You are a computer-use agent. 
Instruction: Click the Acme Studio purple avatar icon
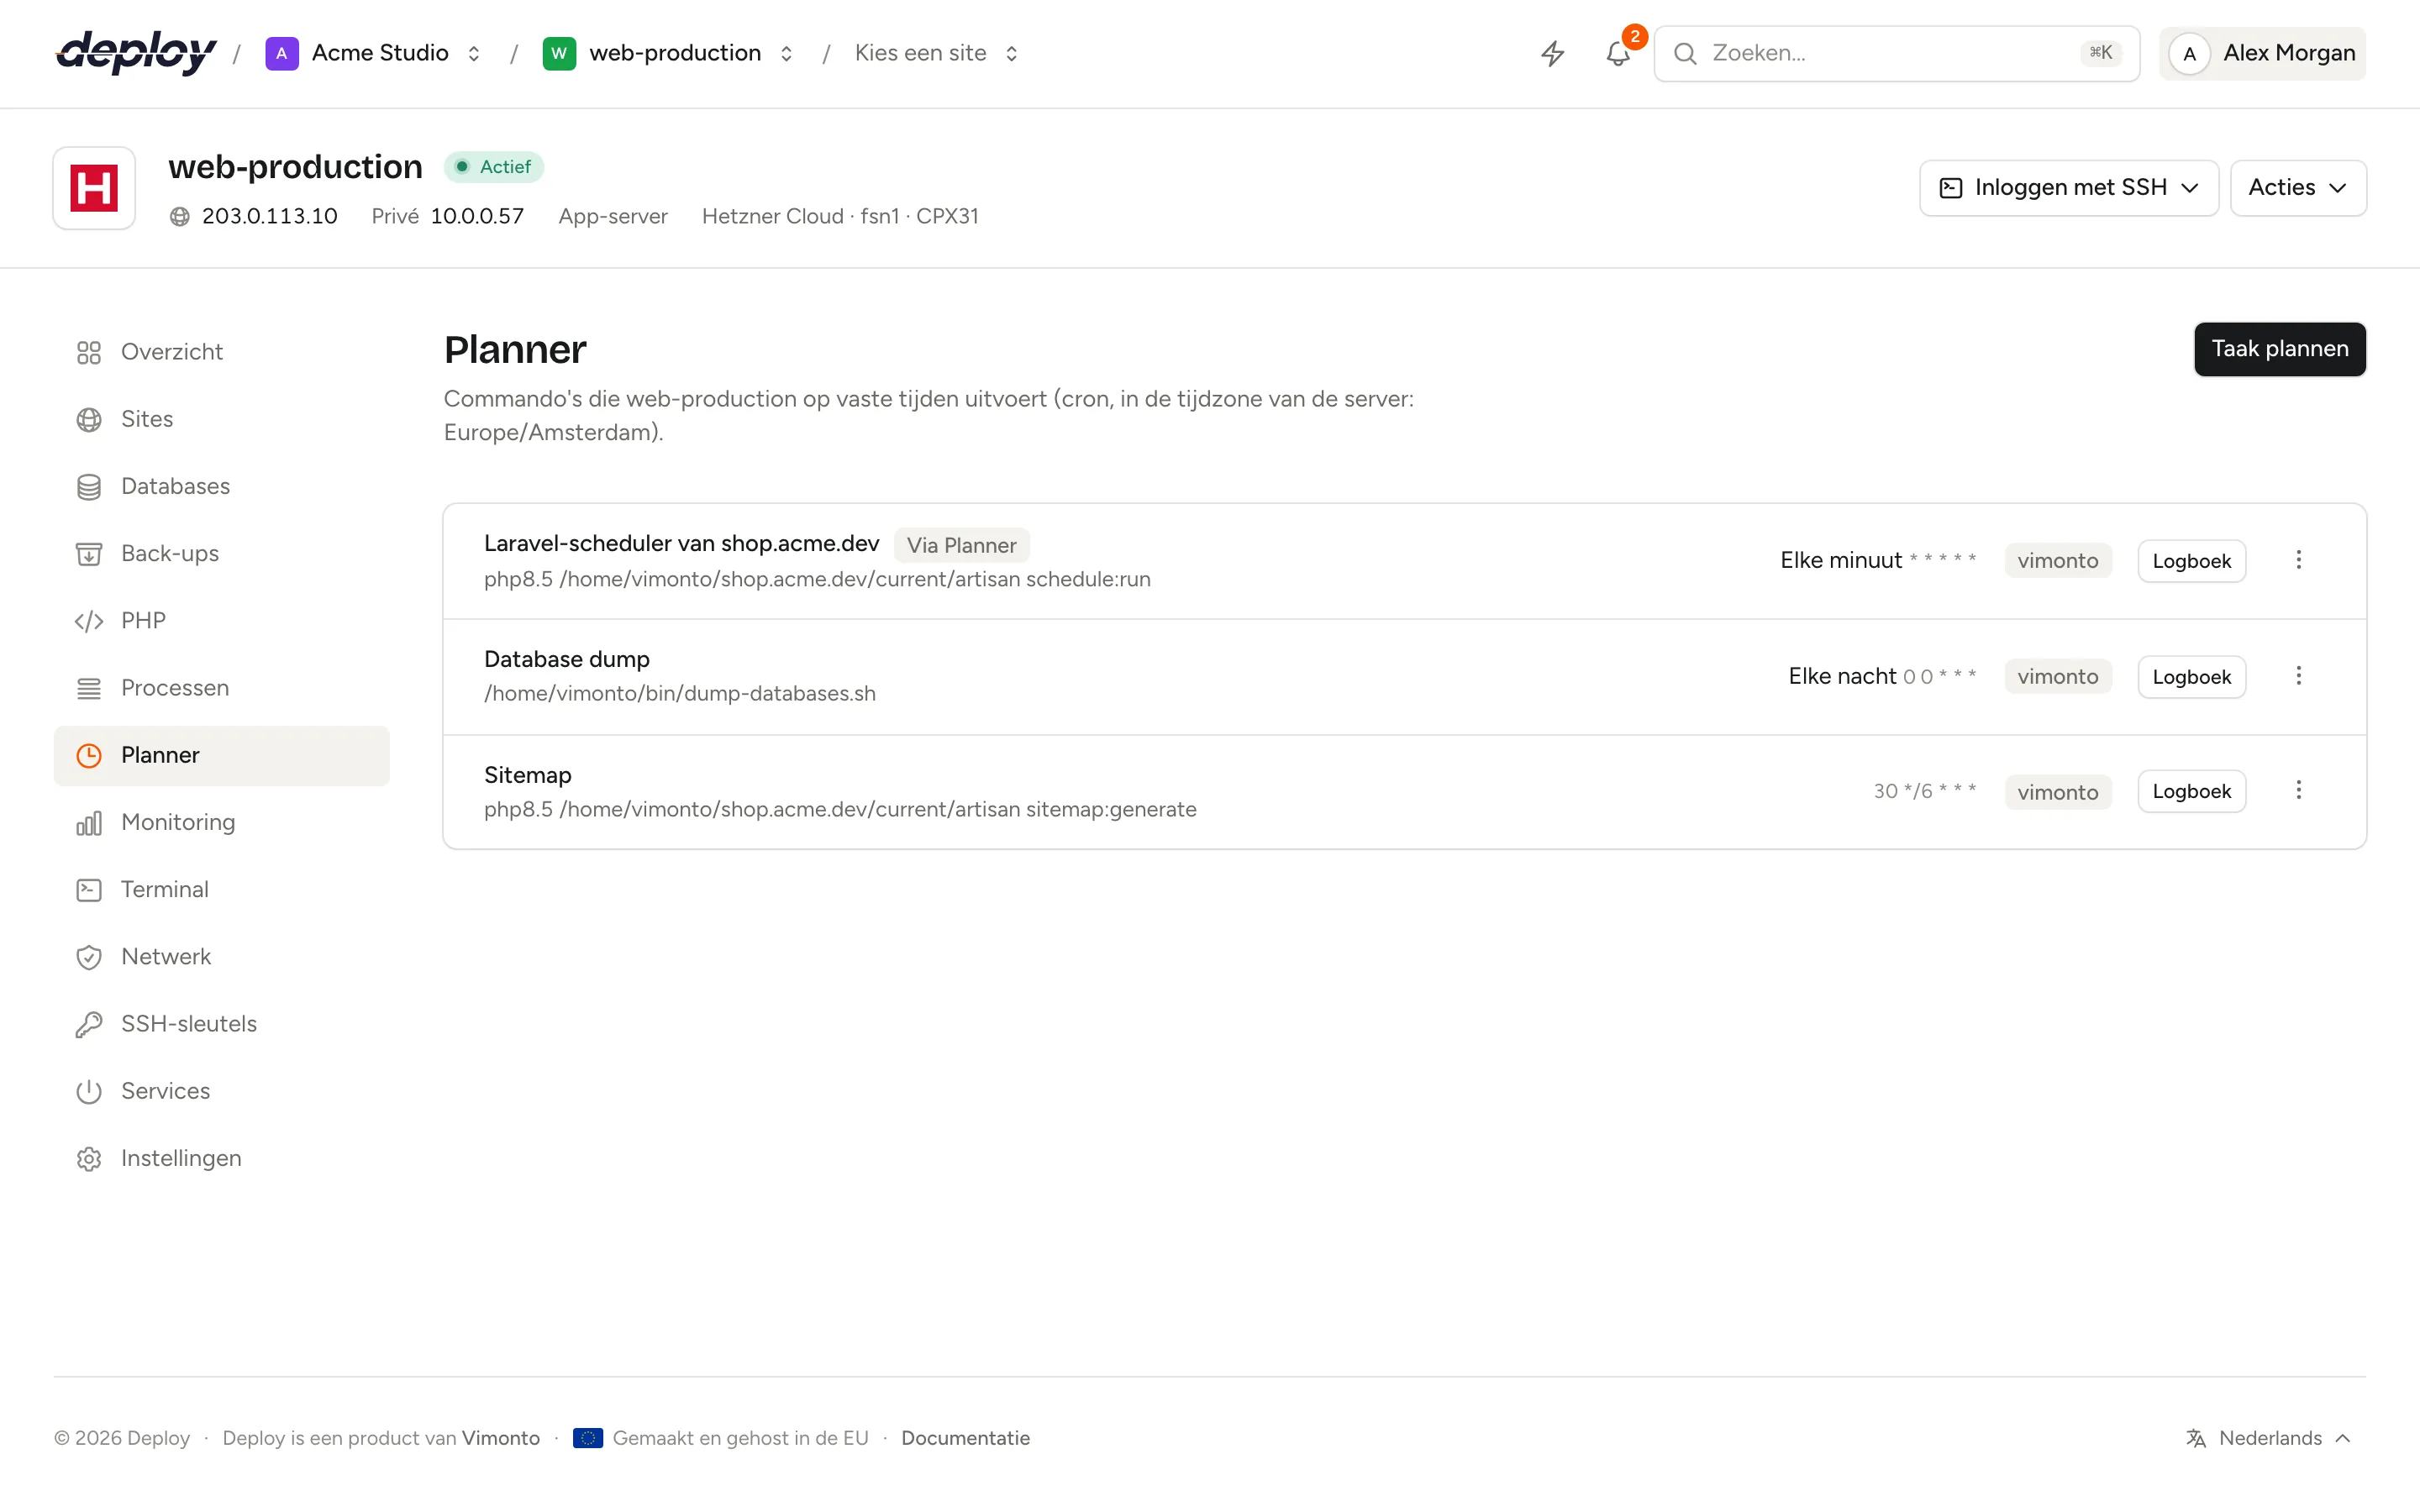[282, 53]
